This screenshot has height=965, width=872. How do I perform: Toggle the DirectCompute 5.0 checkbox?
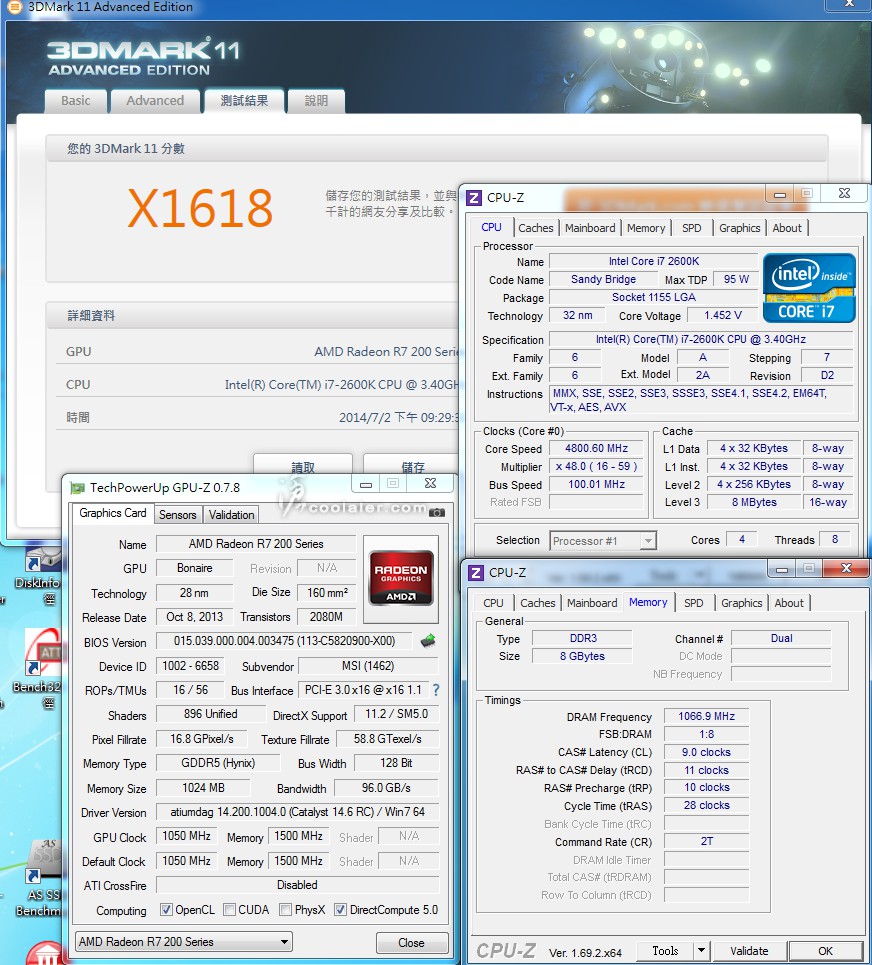[340, 910]
